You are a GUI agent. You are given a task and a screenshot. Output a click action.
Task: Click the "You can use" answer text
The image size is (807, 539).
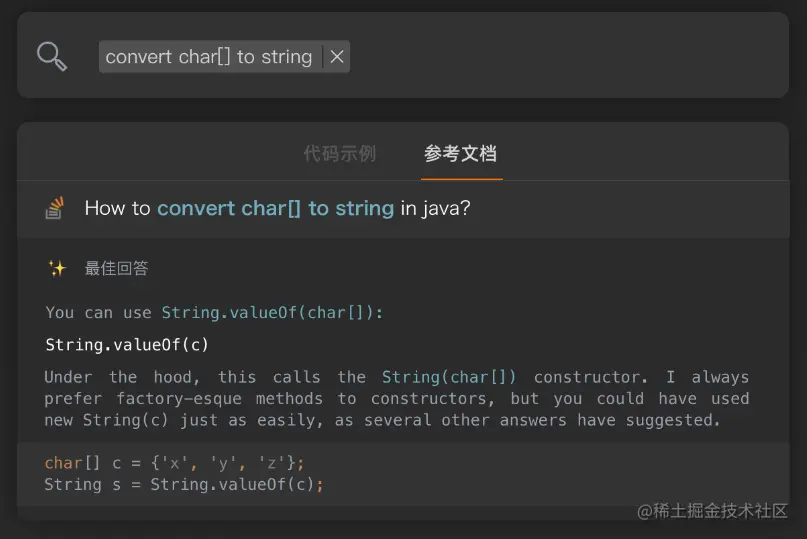[x=98, y=312]
